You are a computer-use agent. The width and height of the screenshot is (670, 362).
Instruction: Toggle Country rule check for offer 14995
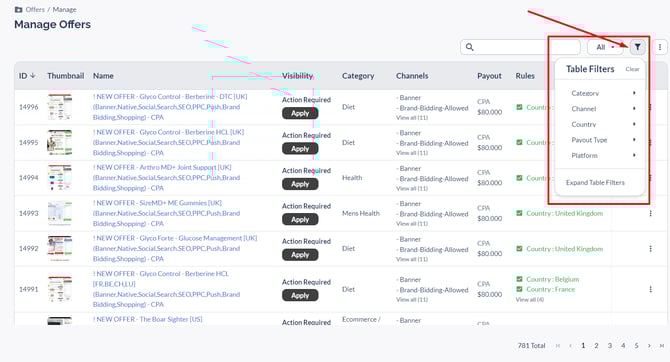tap(519, 142)
